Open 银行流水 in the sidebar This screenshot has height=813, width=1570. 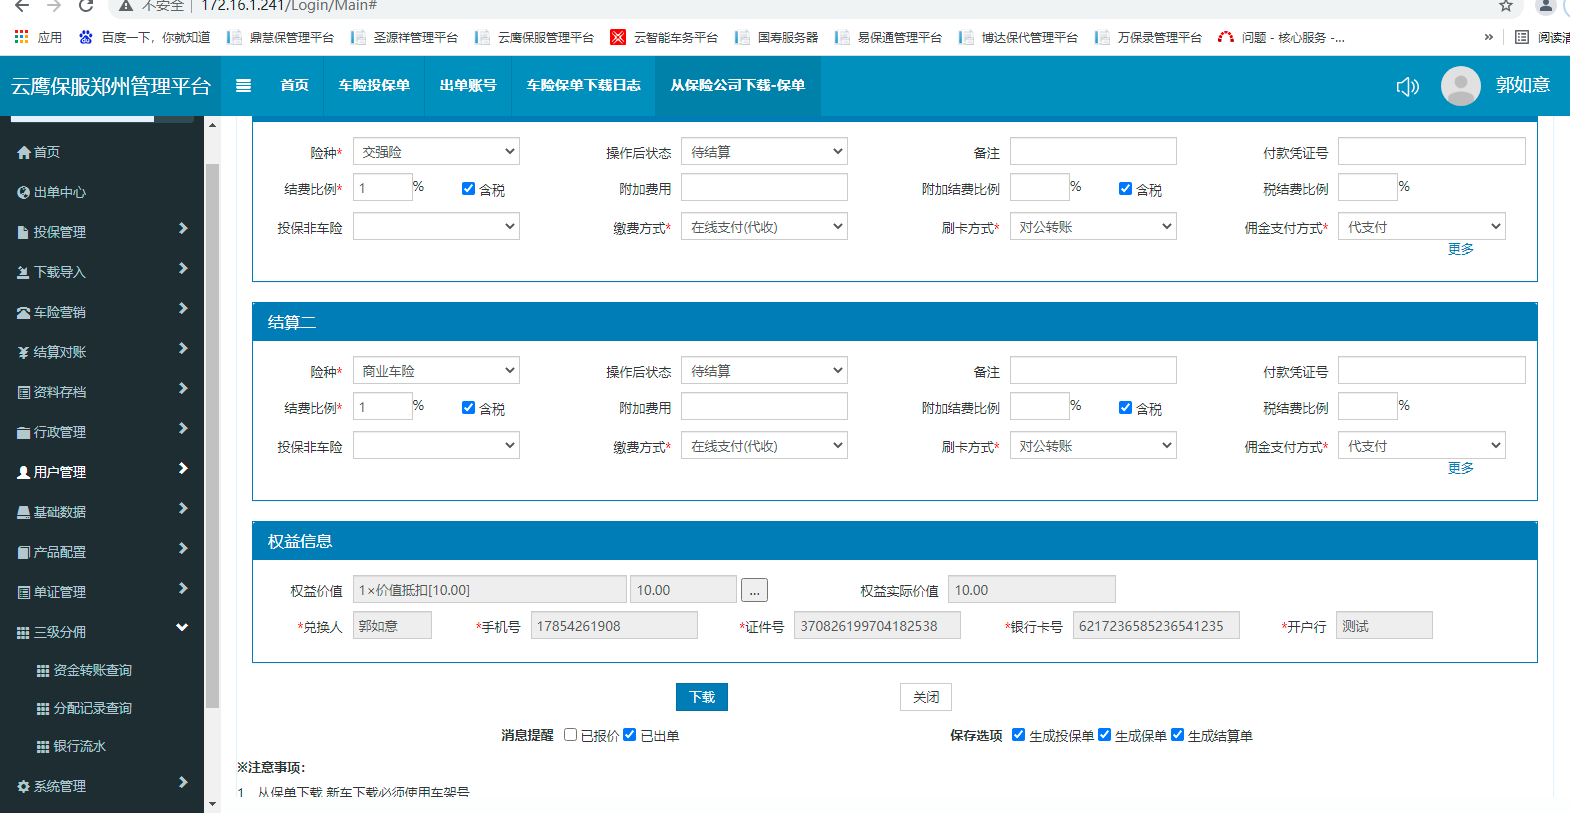tap(79, 746)
